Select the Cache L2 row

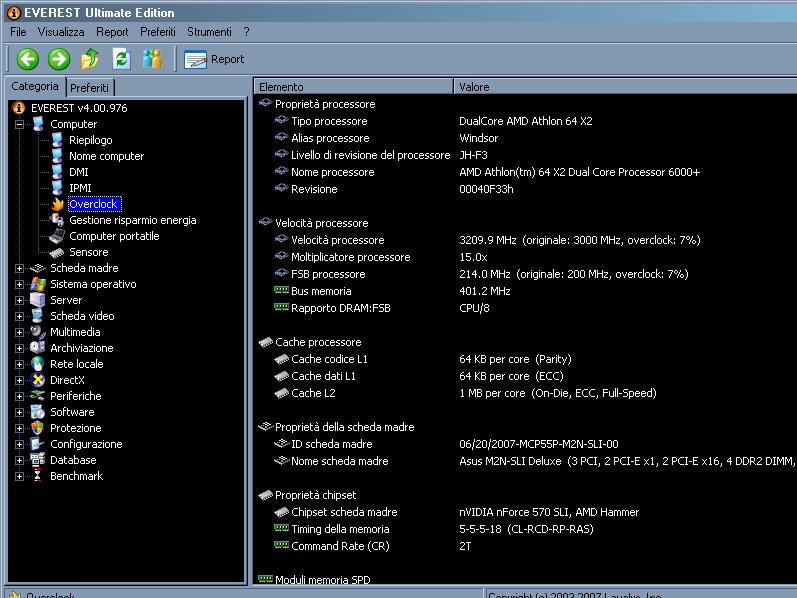pyautogui.click(x=526, y=393)
